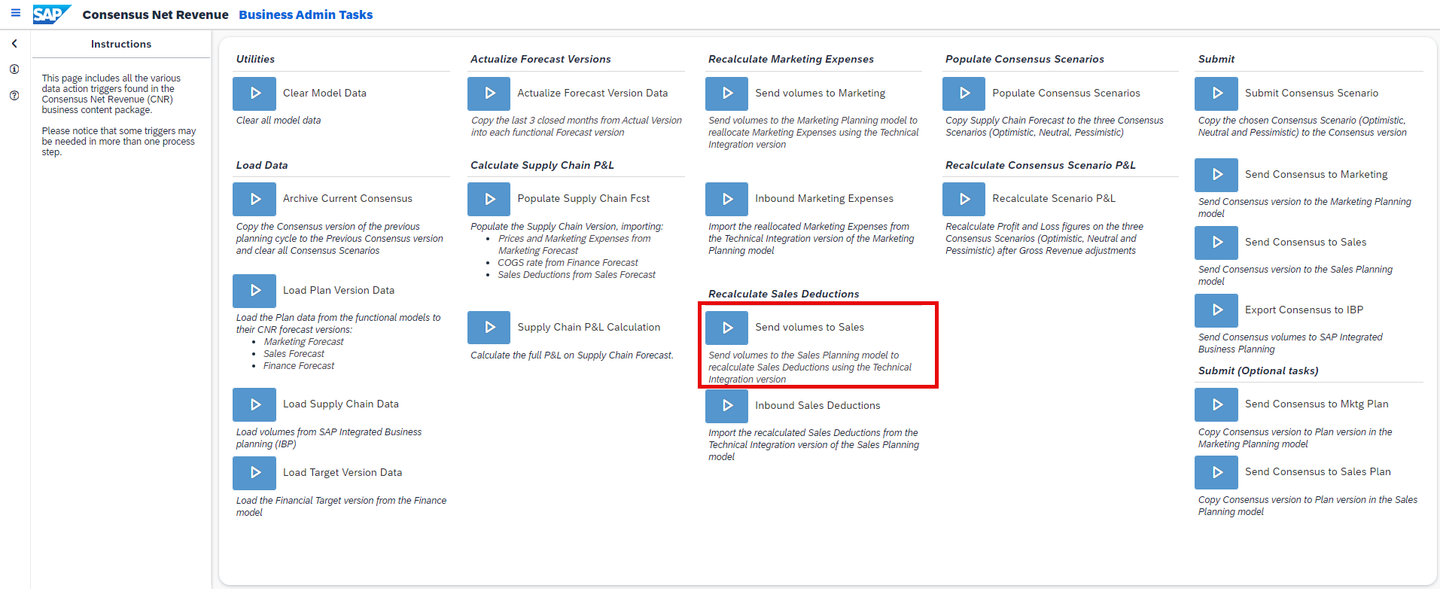Viewport: 1440px width, 589px height.
Task: Click 'Load the Financial Target version' description
Action: point(341,506)
